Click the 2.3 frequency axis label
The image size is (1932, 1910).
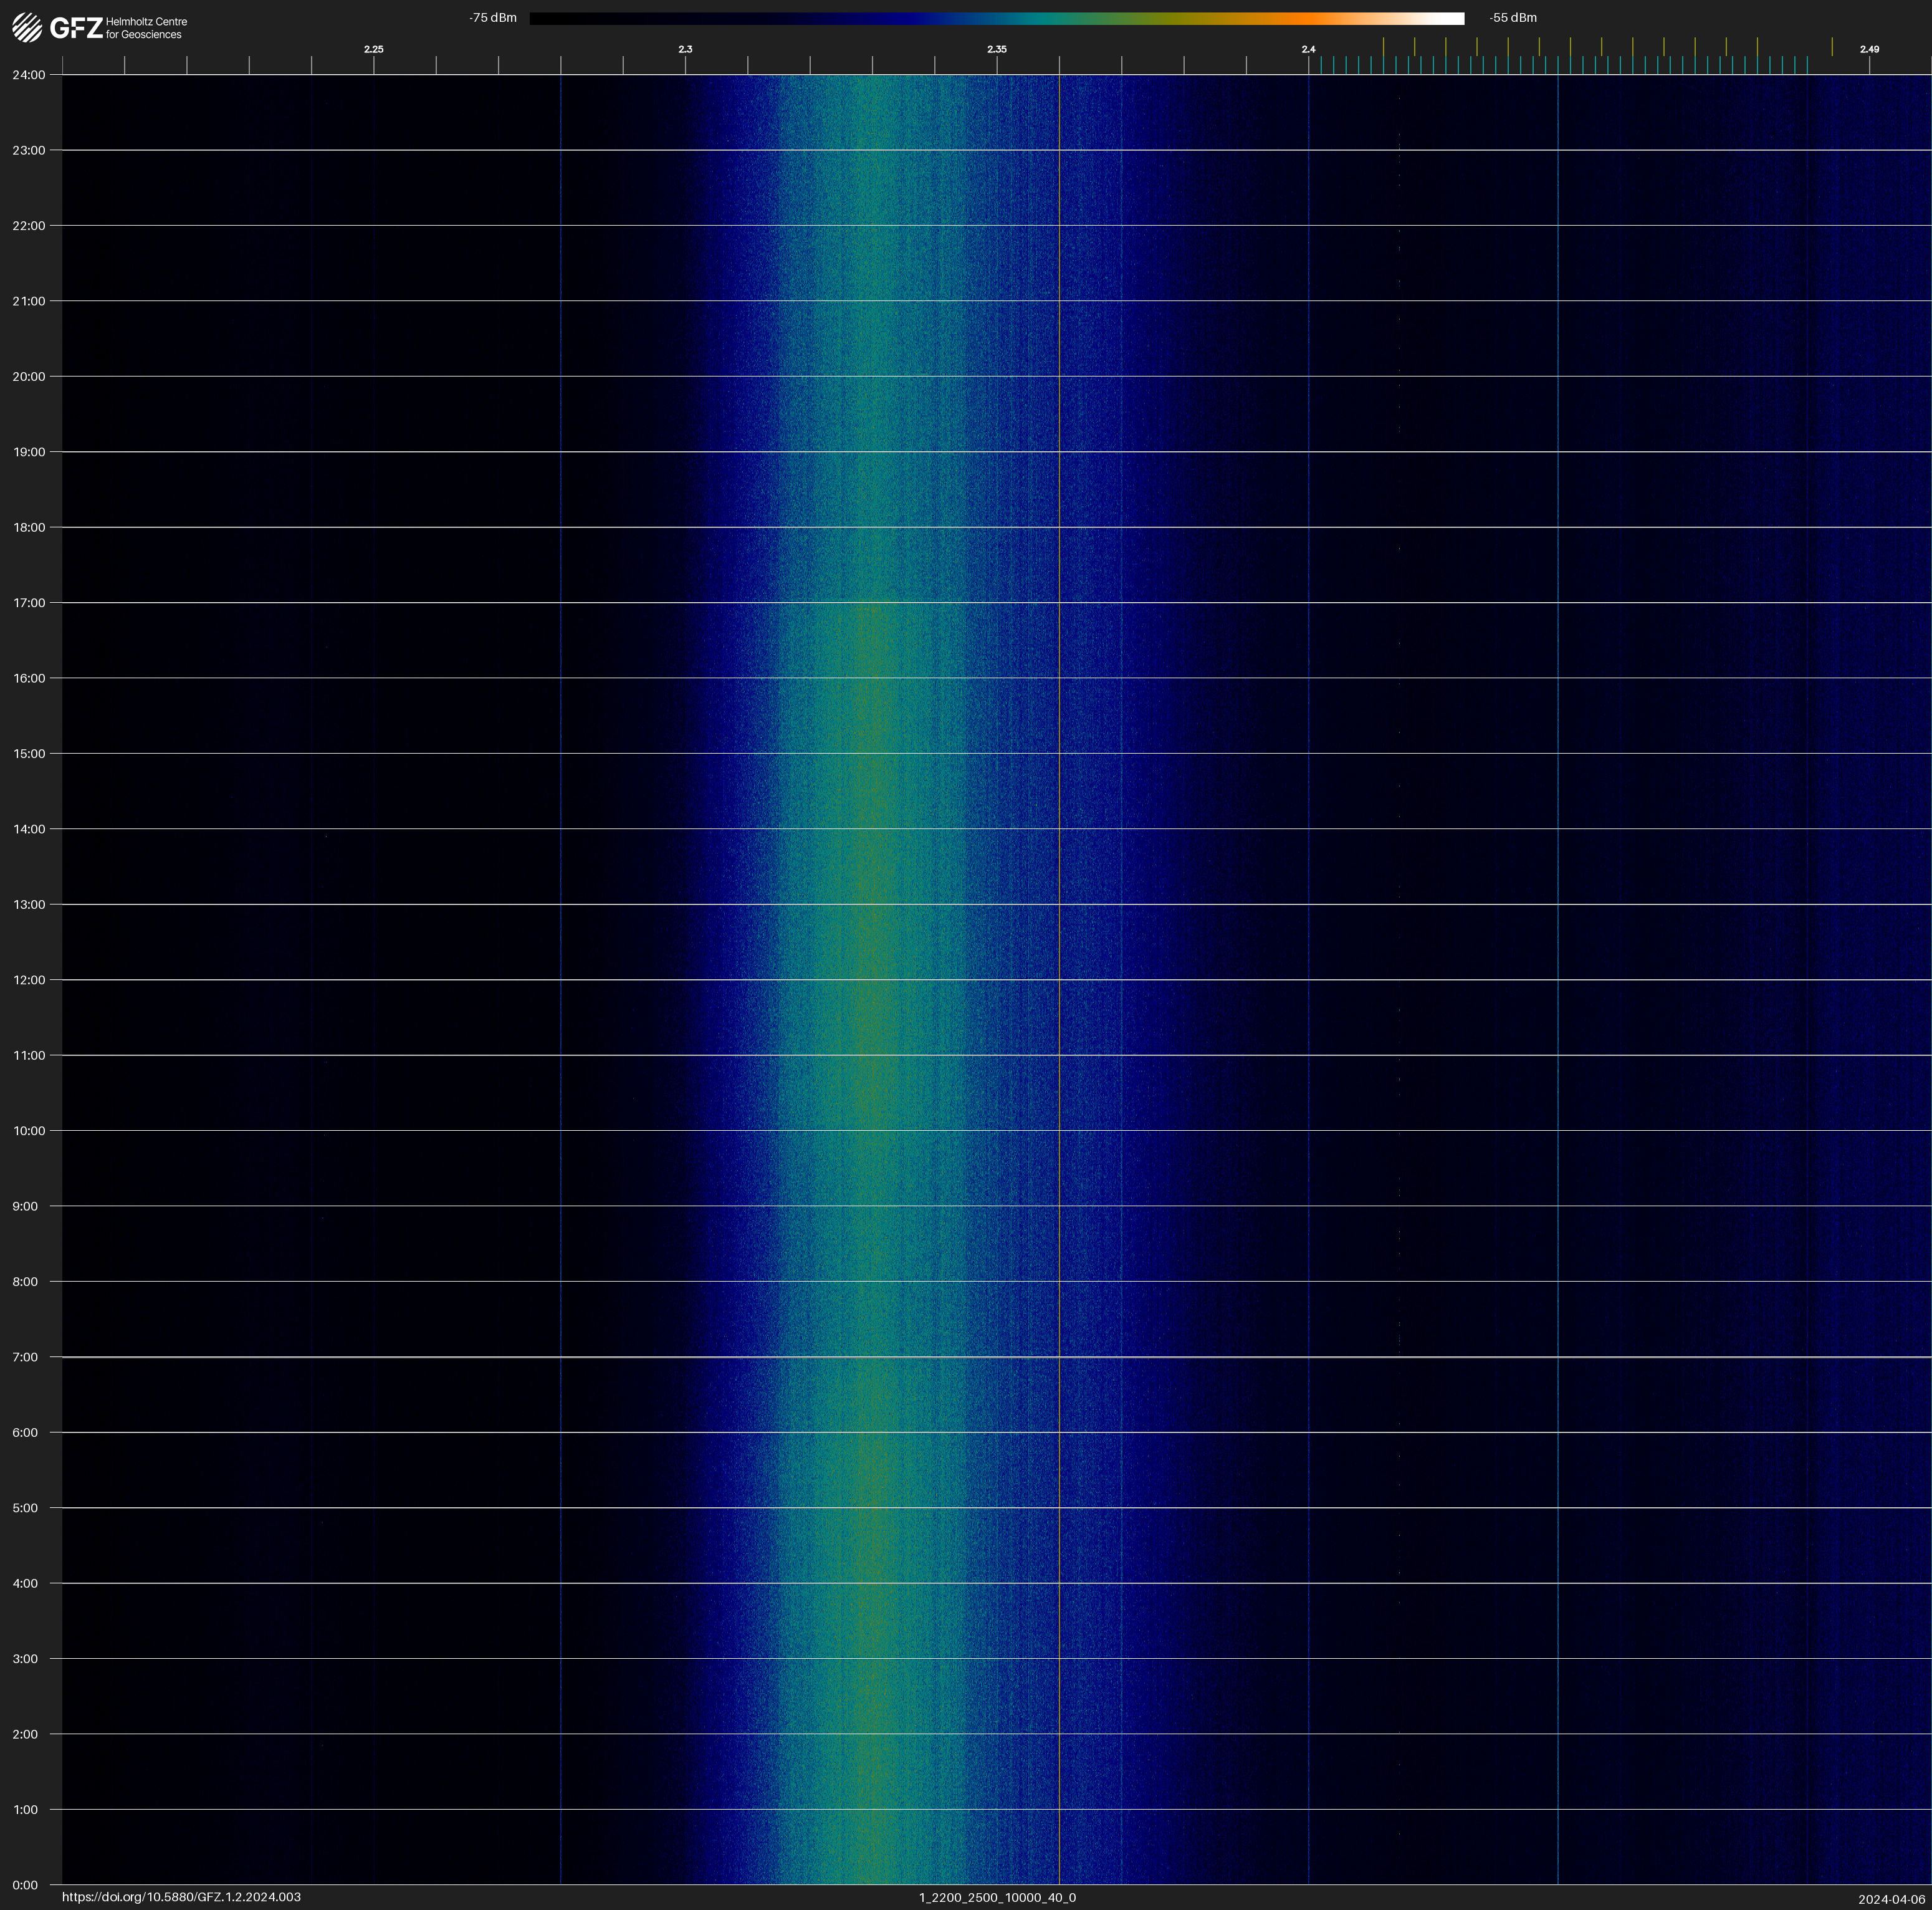[685, 49]
